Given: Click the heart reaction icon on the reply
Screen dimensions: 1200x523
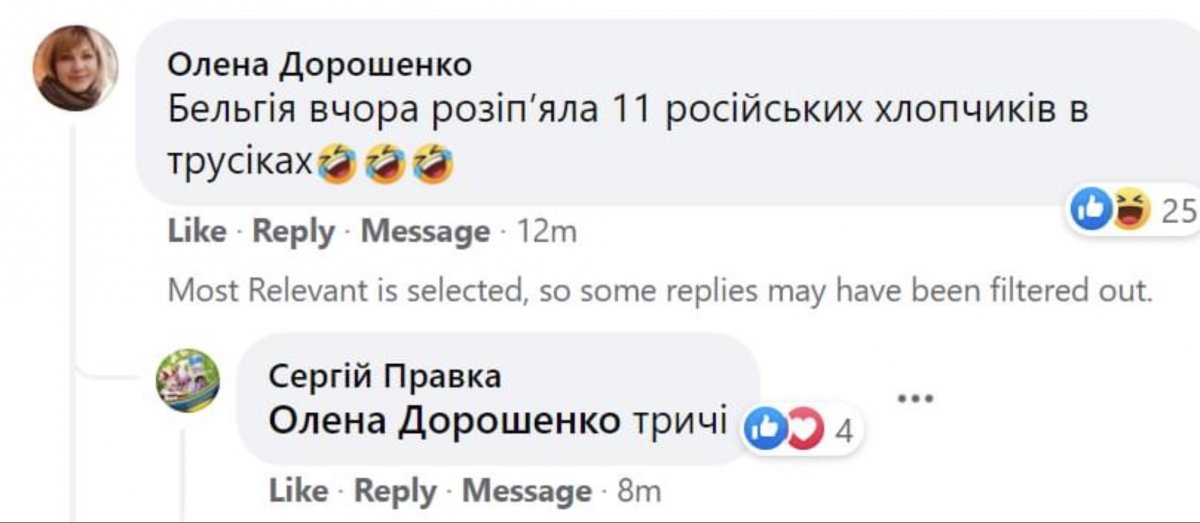Looking at the screenshot, I should pos(805,430).
